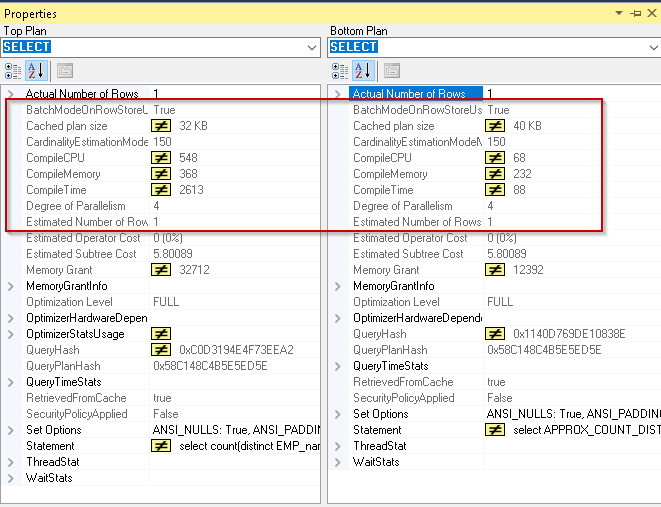Open Property Pages icon in Top Plan

[64, 70]
